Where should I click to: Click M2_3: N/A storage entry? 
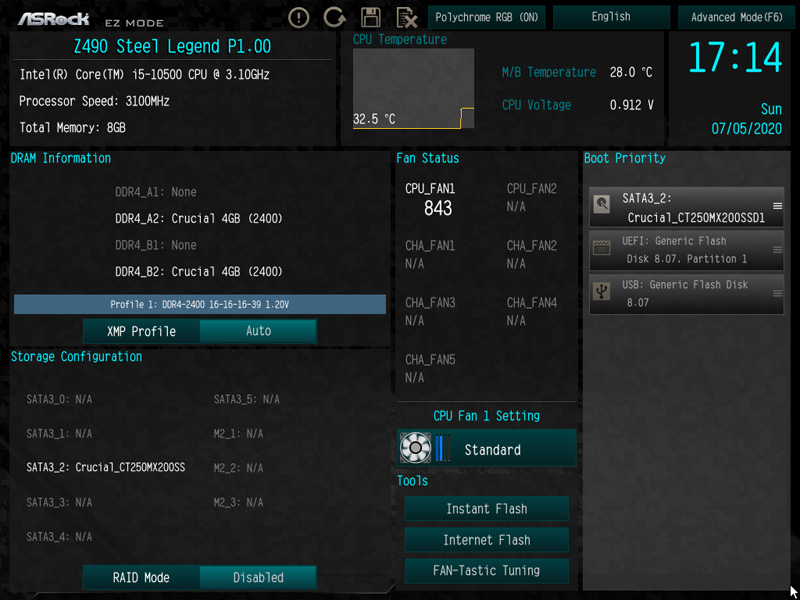238,503
